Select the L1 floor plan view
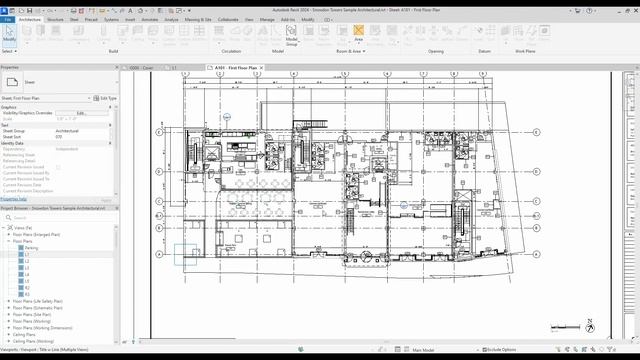The width and height of the screenshot is (640, 360). point(27,254)
